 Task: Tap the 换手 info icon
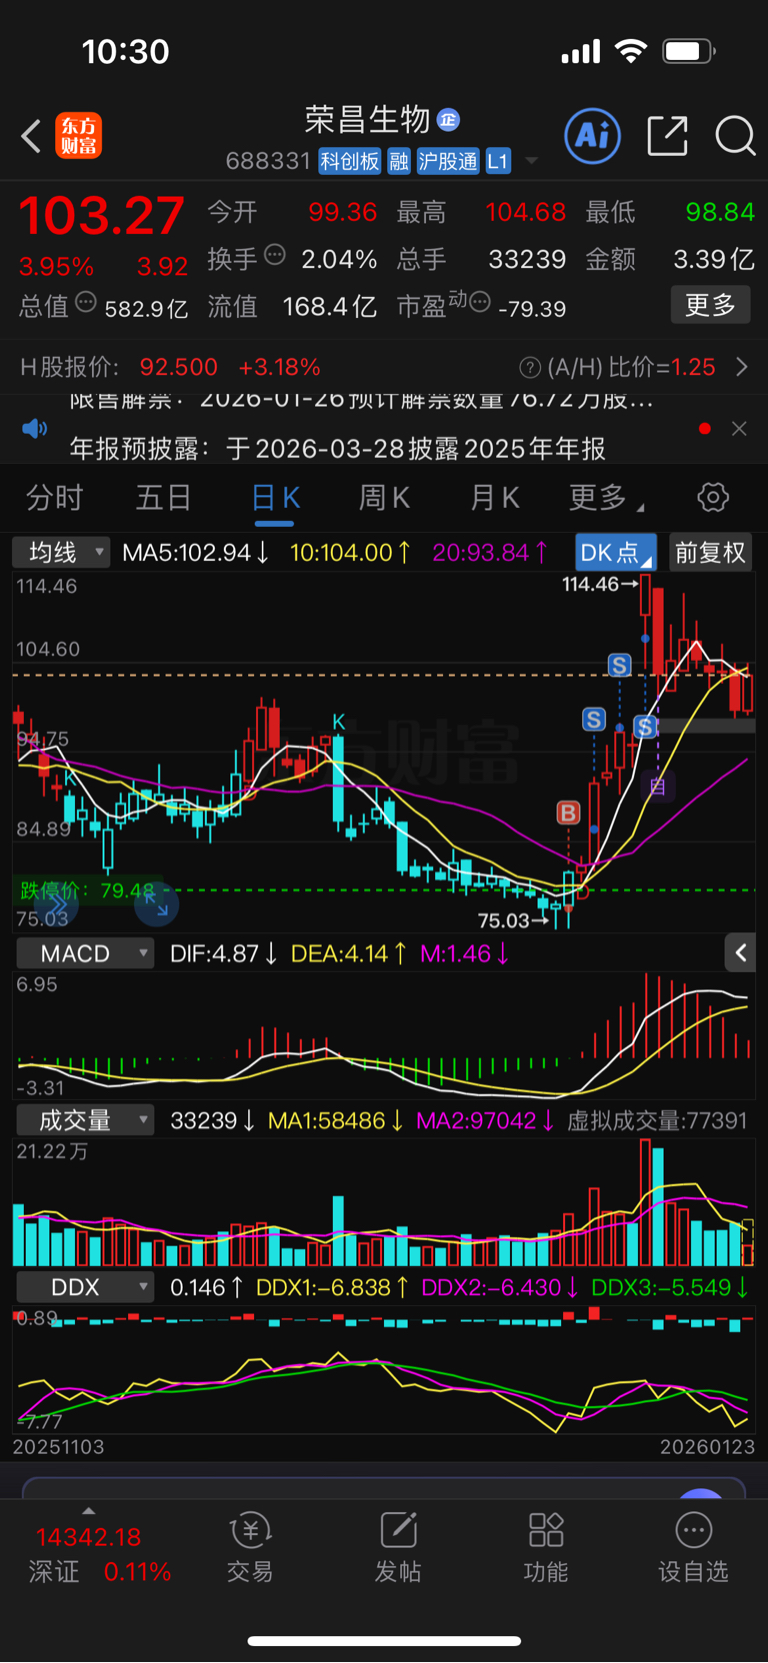point(275,255)
